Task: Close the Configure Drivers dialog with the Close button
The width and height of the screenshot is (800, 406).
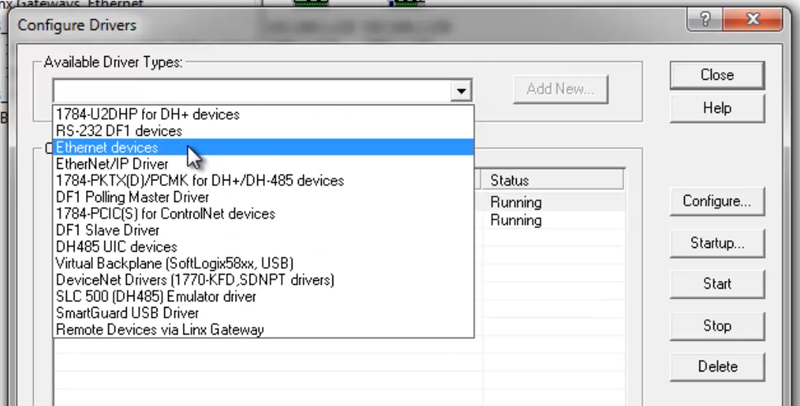Action: 717,75
